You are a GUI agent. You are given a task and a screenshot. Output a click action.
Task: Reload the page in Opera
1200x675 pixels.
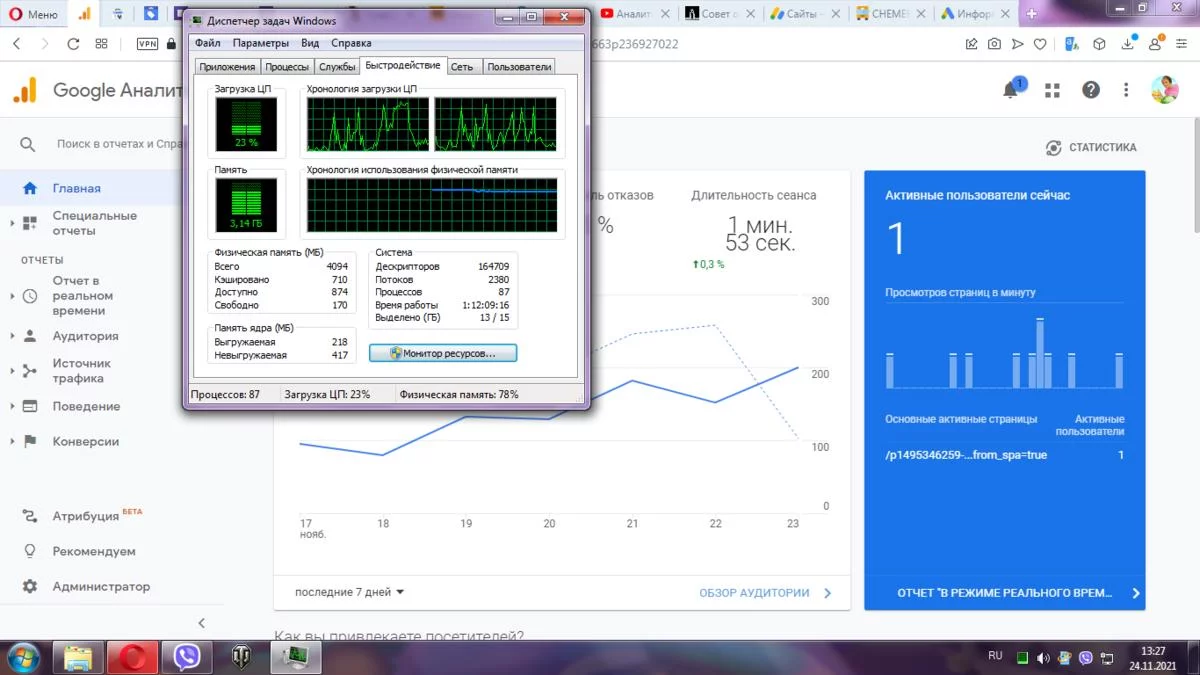click(x=73, y=44)
